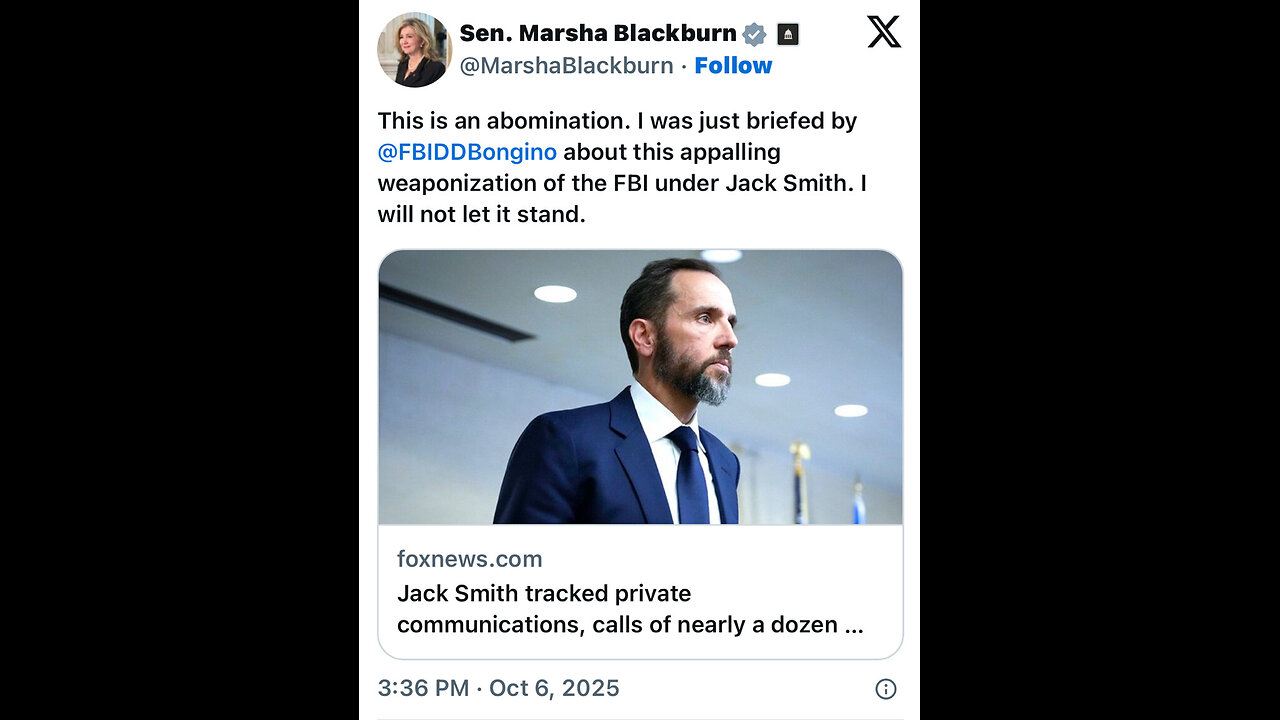Click the 'will not let it stand' text
The height and width of the screenshot is (720, 1280).
481,214
